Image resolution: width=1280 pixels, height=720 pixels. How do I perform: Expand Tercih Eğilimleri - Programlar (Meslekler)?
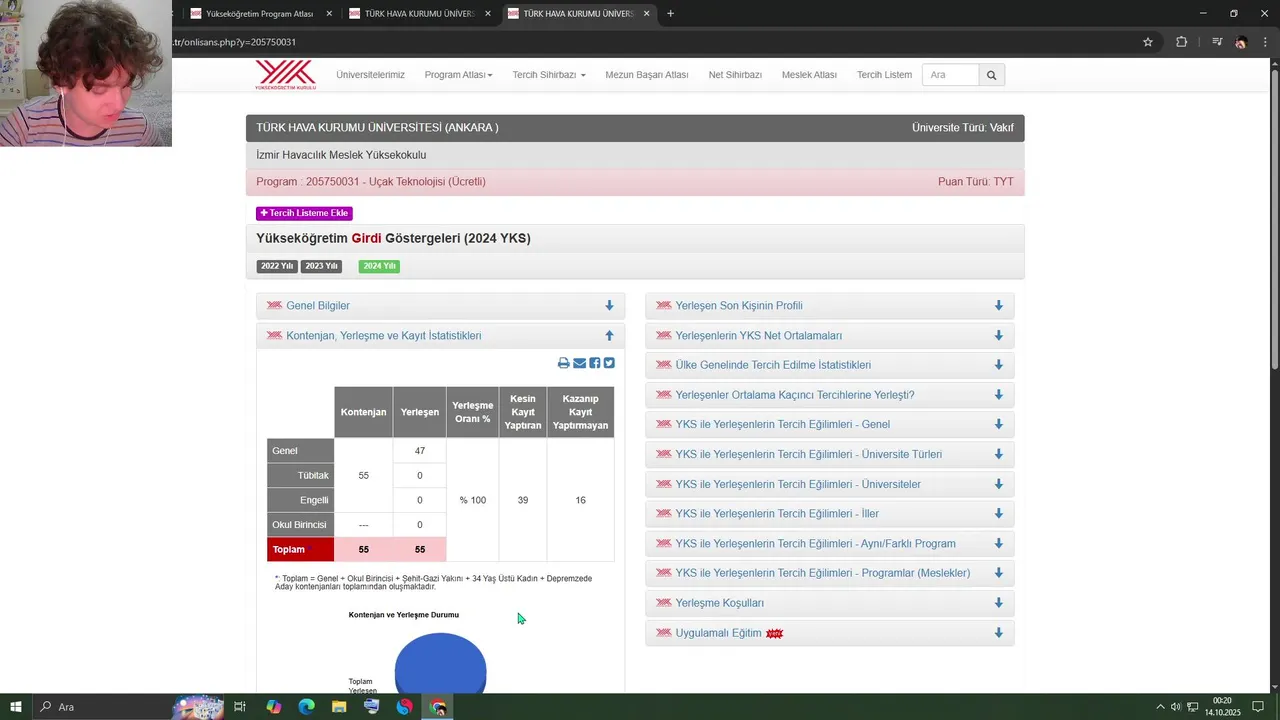(x=829, y=573)
